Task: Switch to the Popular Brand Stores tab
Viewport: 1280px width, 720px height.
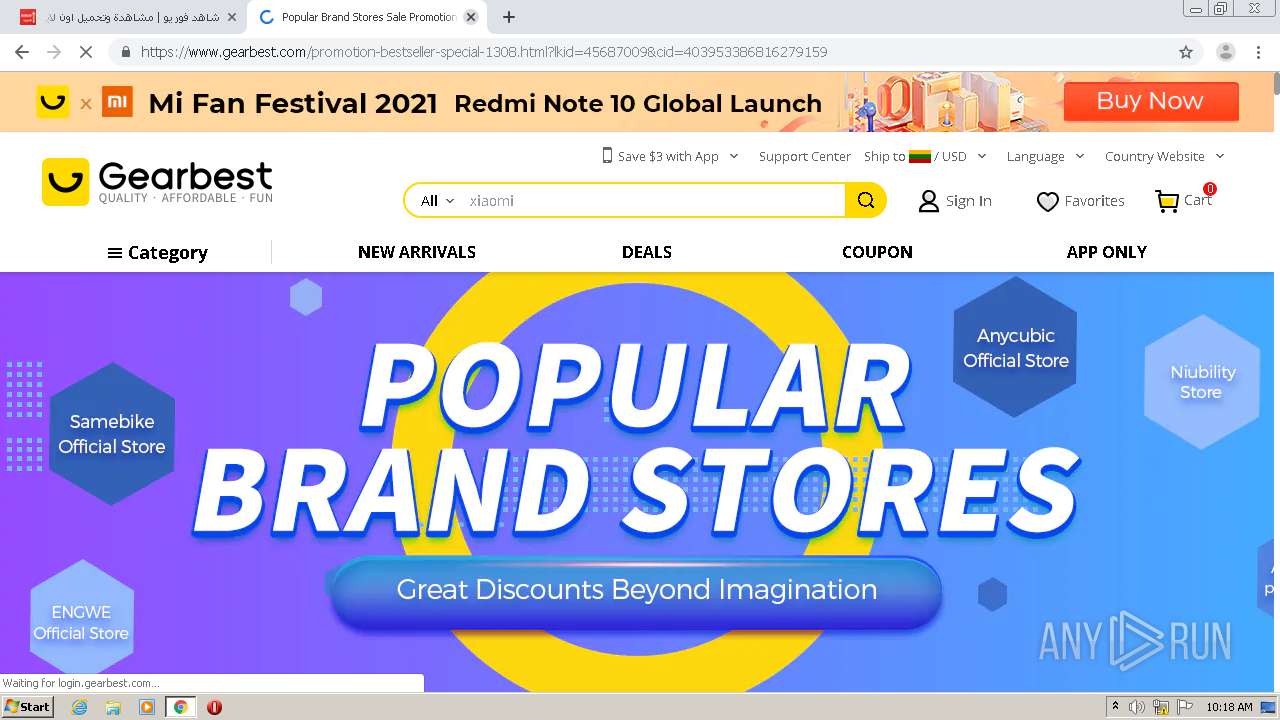Action: click(368, 17)
